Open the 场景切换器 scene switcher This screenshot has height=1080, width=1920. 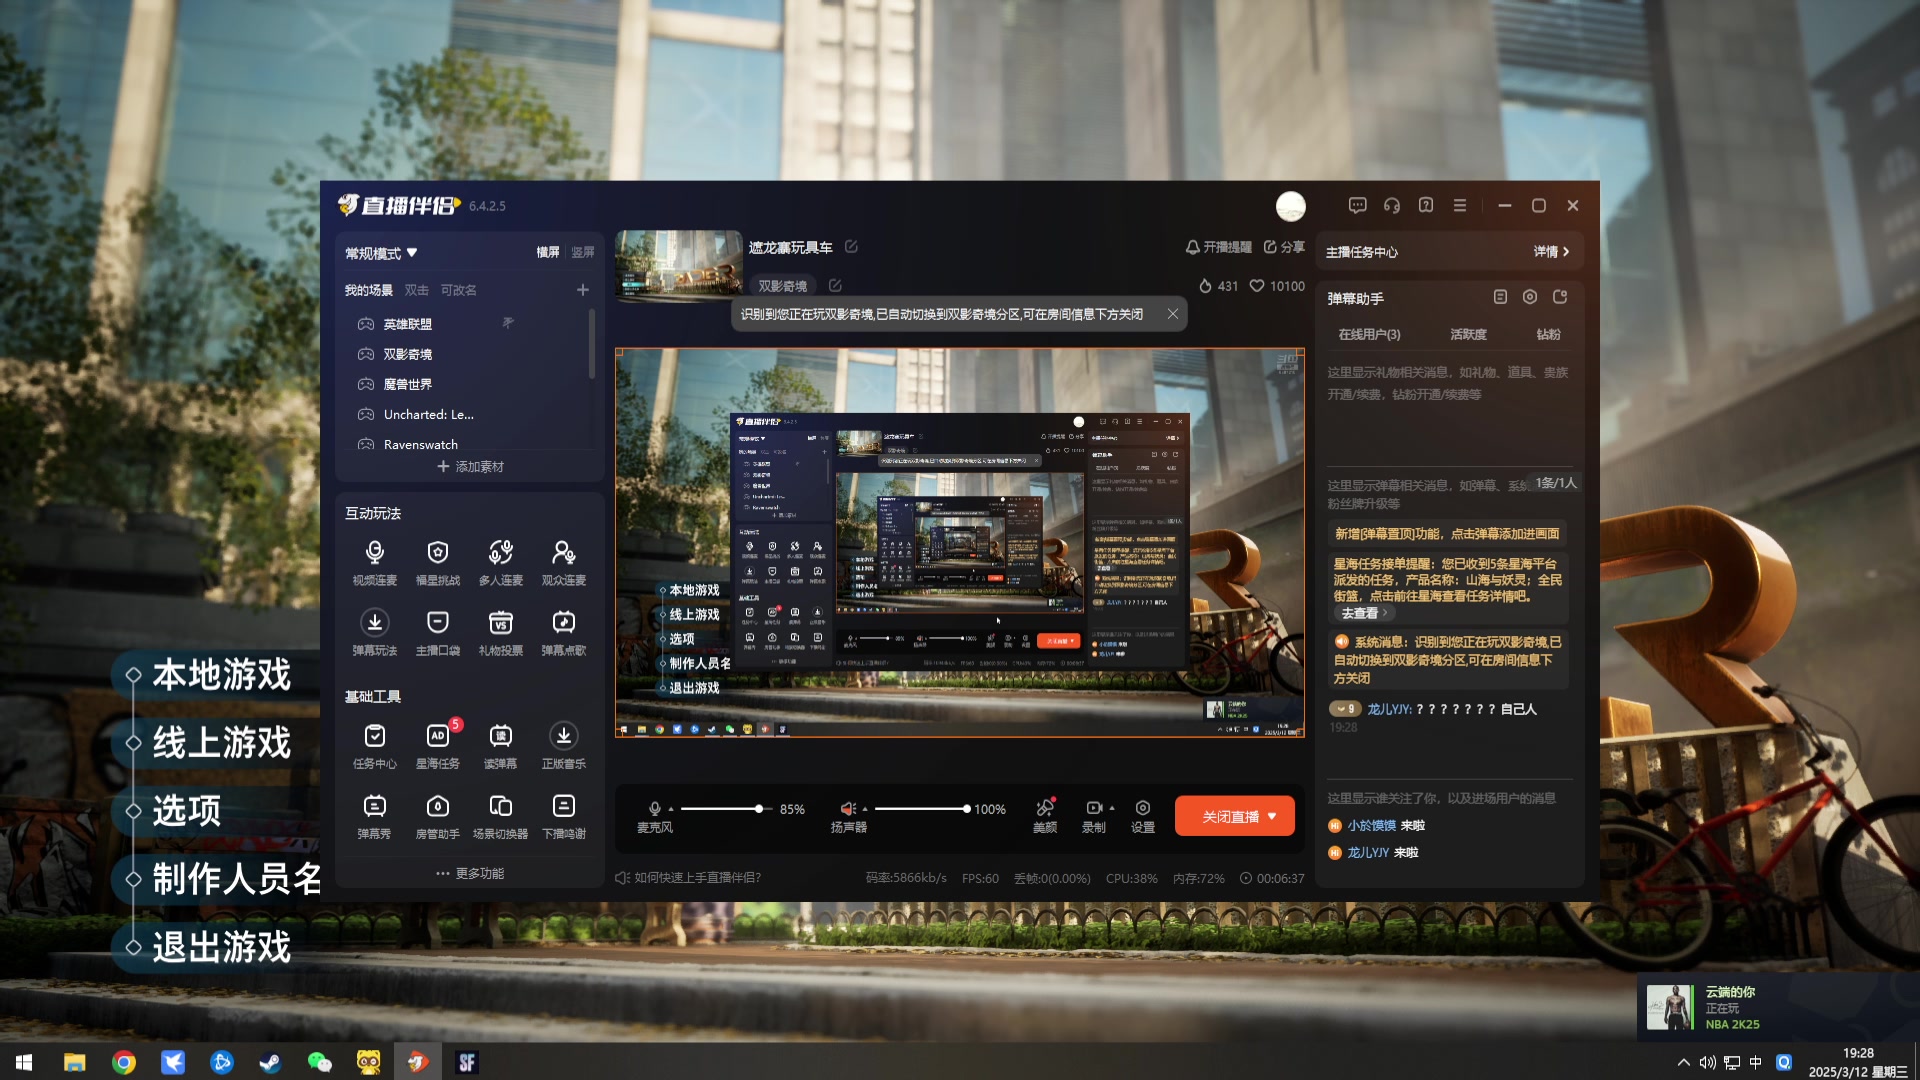tap(500, 816)
